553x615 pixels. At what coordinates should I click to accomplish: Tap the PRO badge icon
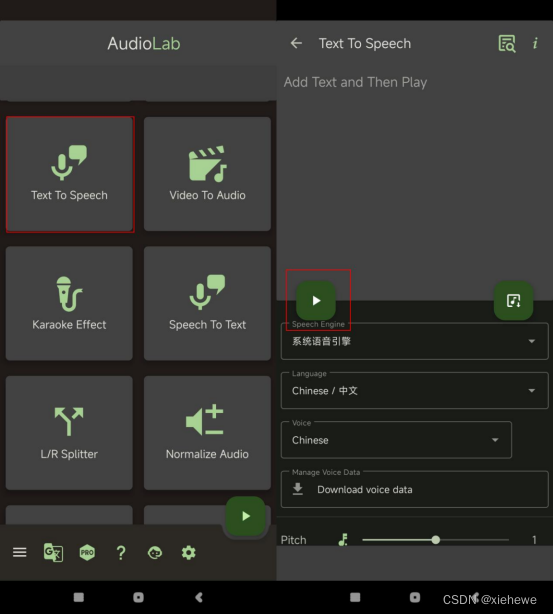pyautogui.click(x=87, y=553)
